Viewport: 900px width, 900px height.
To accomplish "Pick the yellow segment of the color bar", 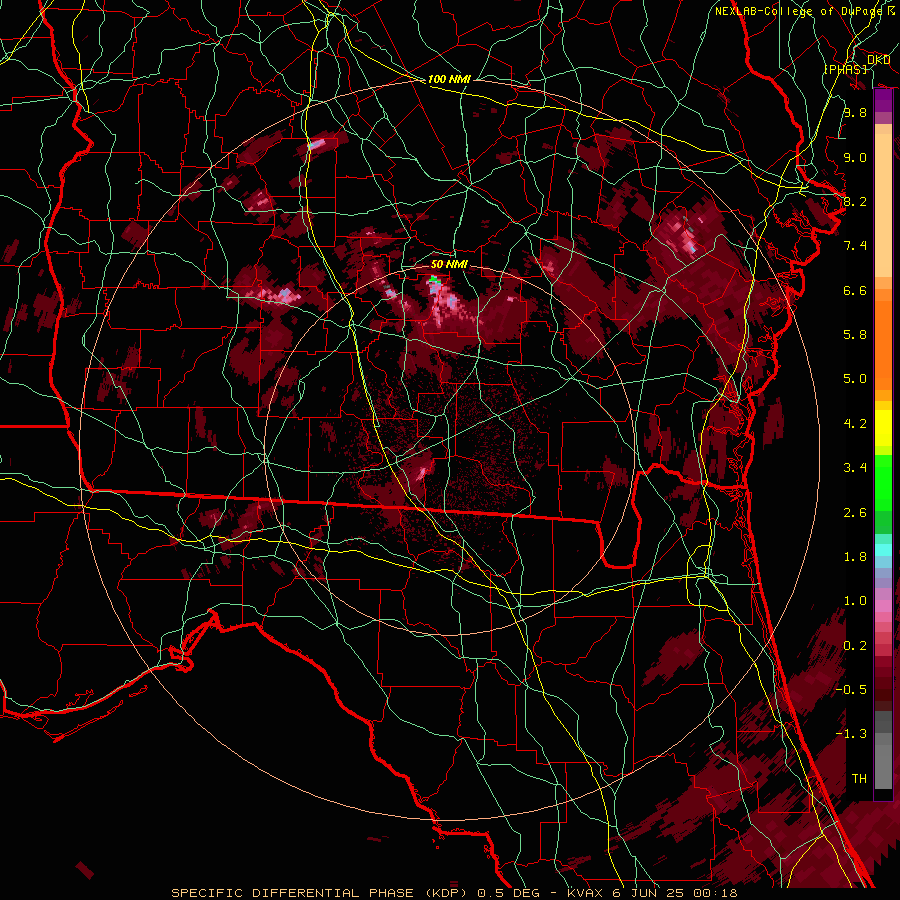I will (883, 428).
